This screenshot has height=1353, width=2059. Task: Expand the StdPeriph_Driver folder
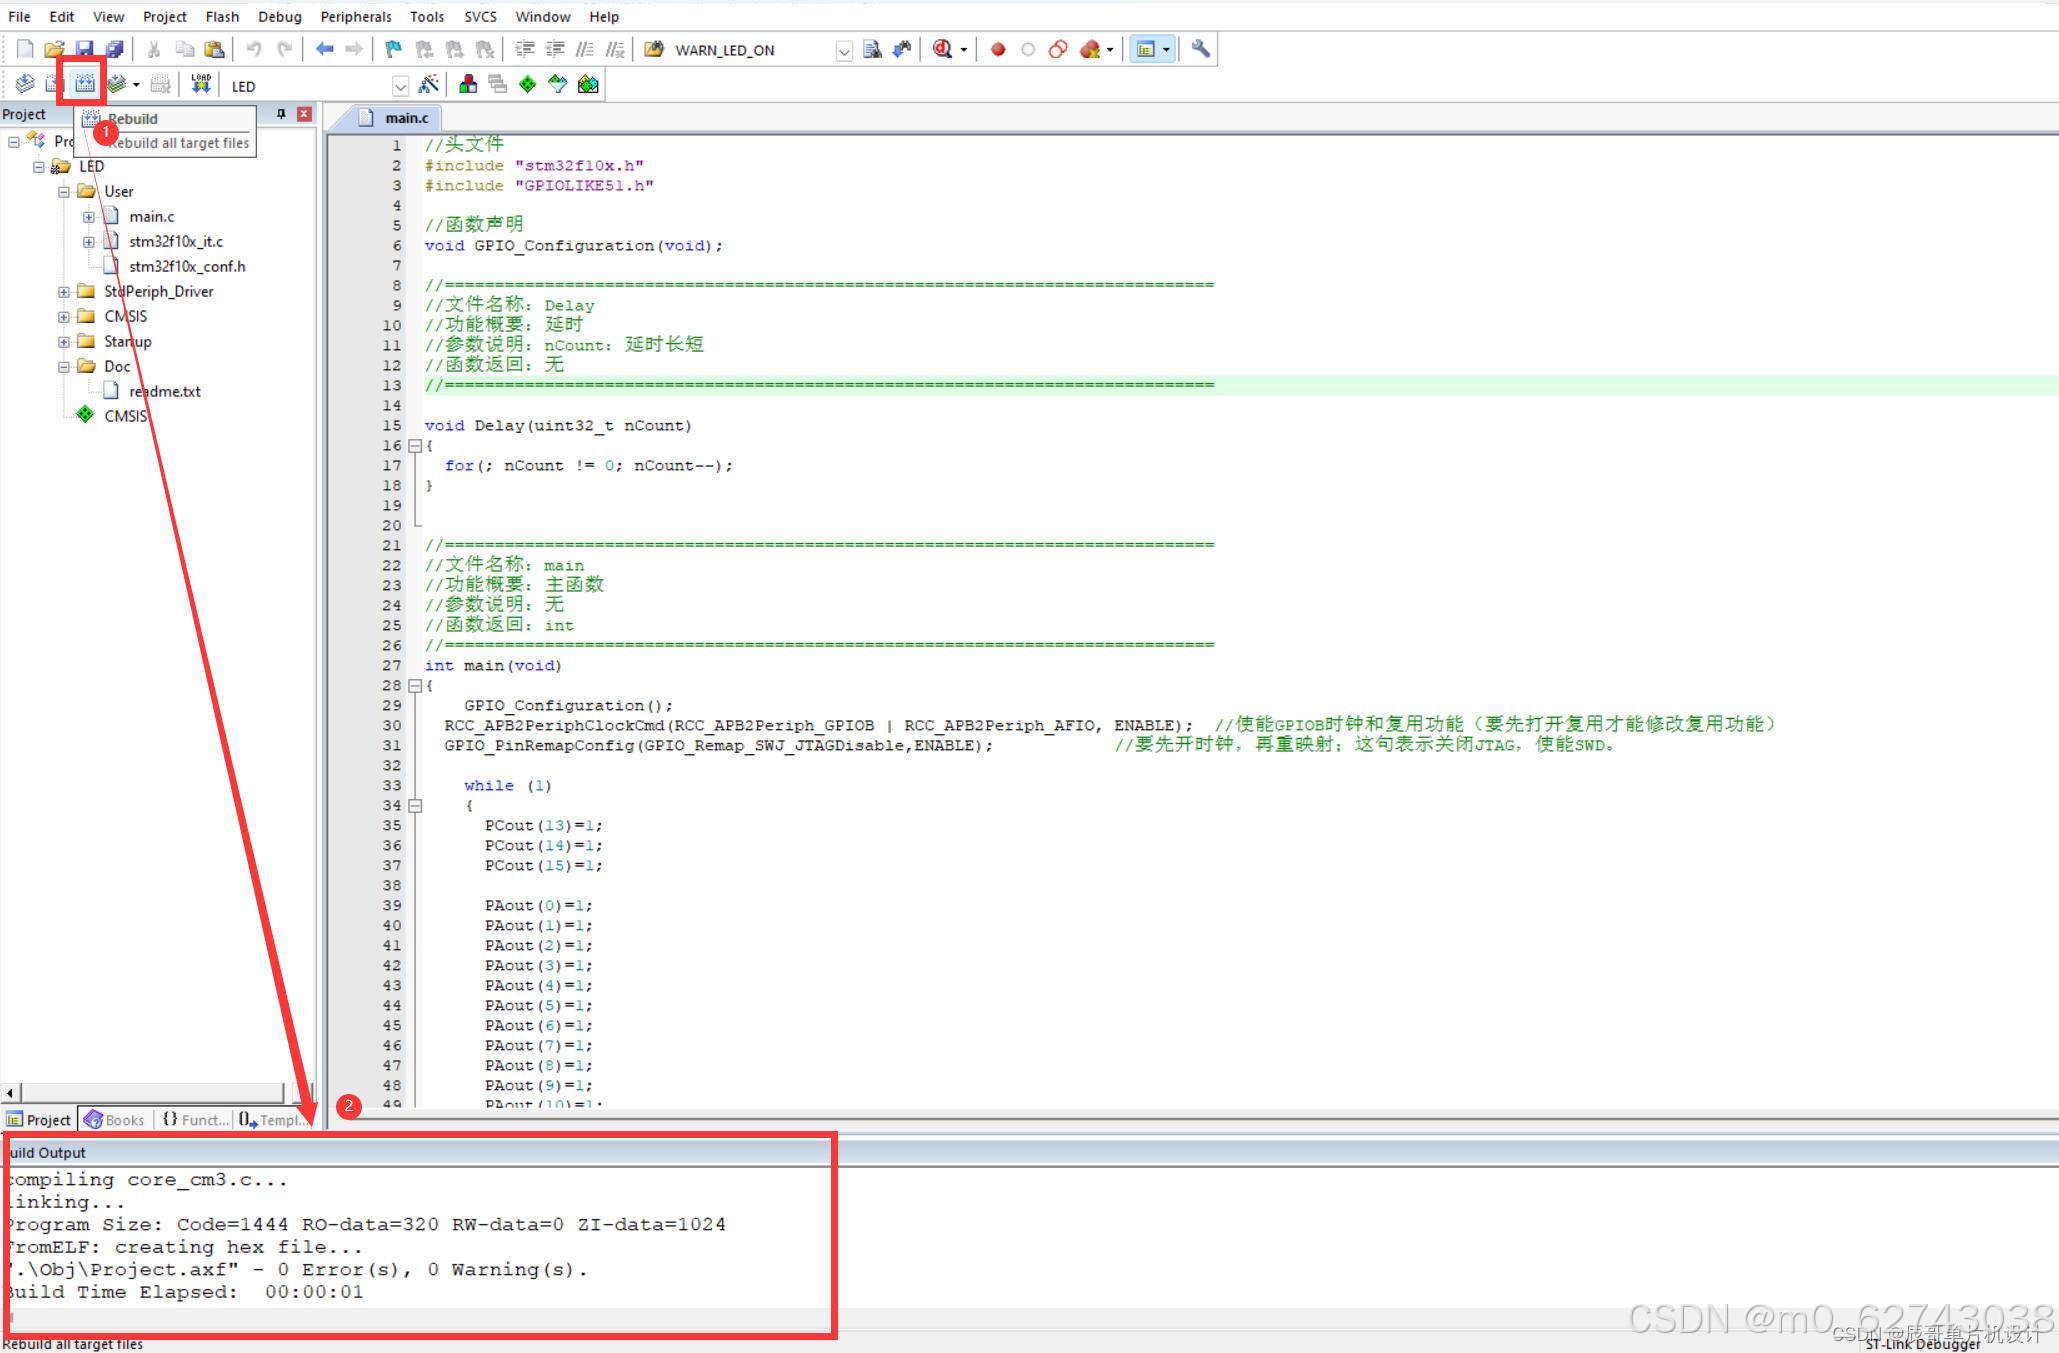point(64,292)
